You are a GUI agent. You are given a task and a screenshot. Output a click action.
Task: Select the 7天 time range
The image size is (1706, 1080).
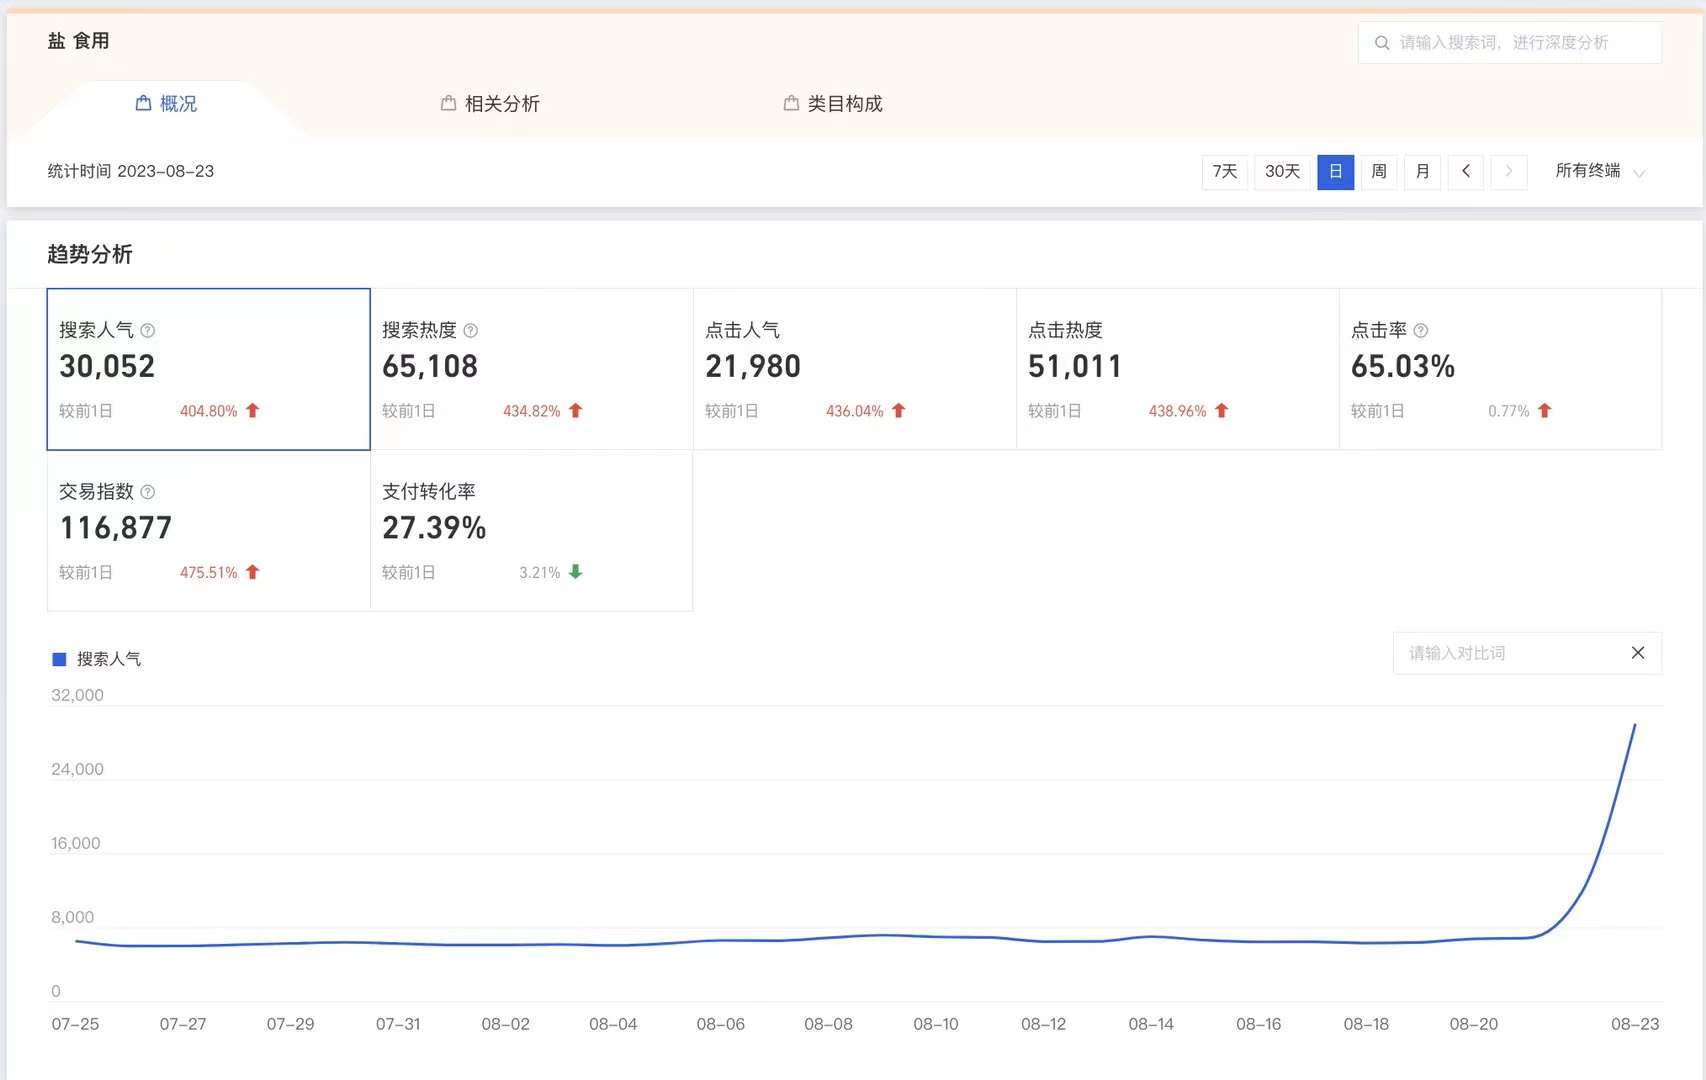[1225, 171]
